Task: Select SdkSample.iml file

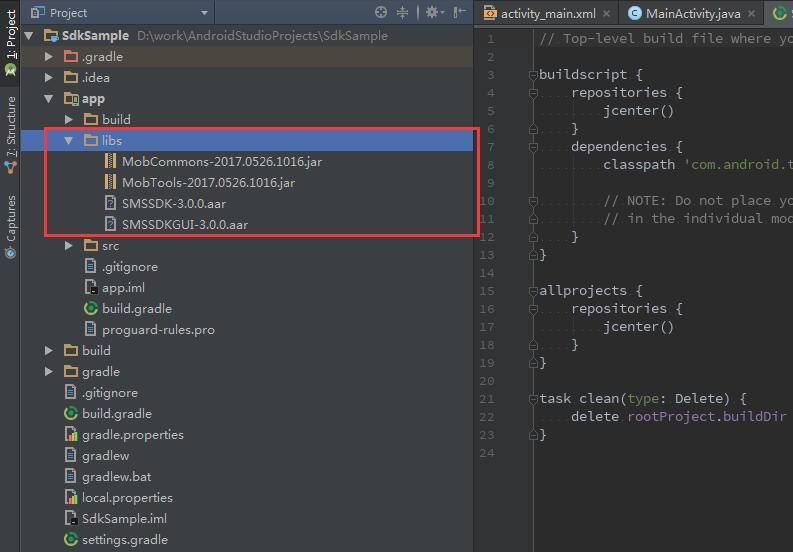Action: click(124, 519)
